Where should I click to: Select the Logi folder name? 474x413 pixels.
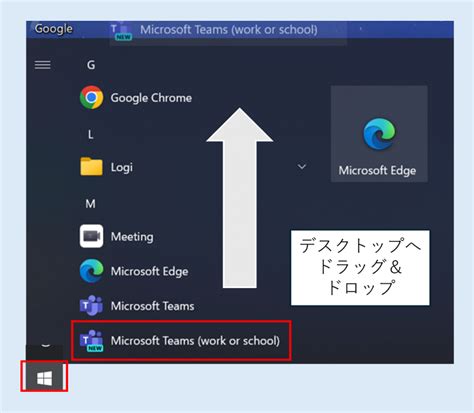coord(122,167)
